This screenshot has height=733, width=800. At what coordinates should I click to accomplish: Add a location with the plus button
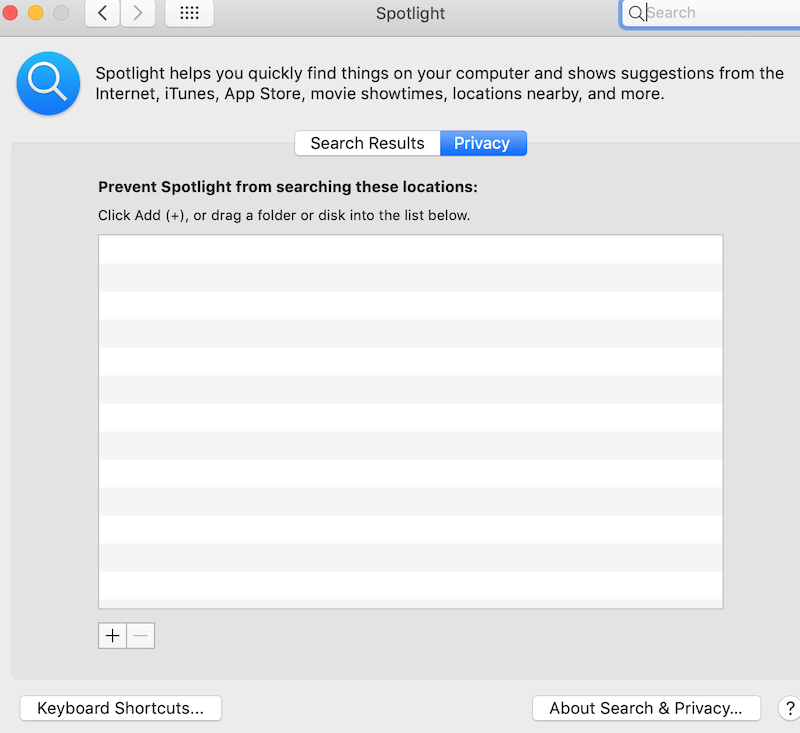click(112, 636)
